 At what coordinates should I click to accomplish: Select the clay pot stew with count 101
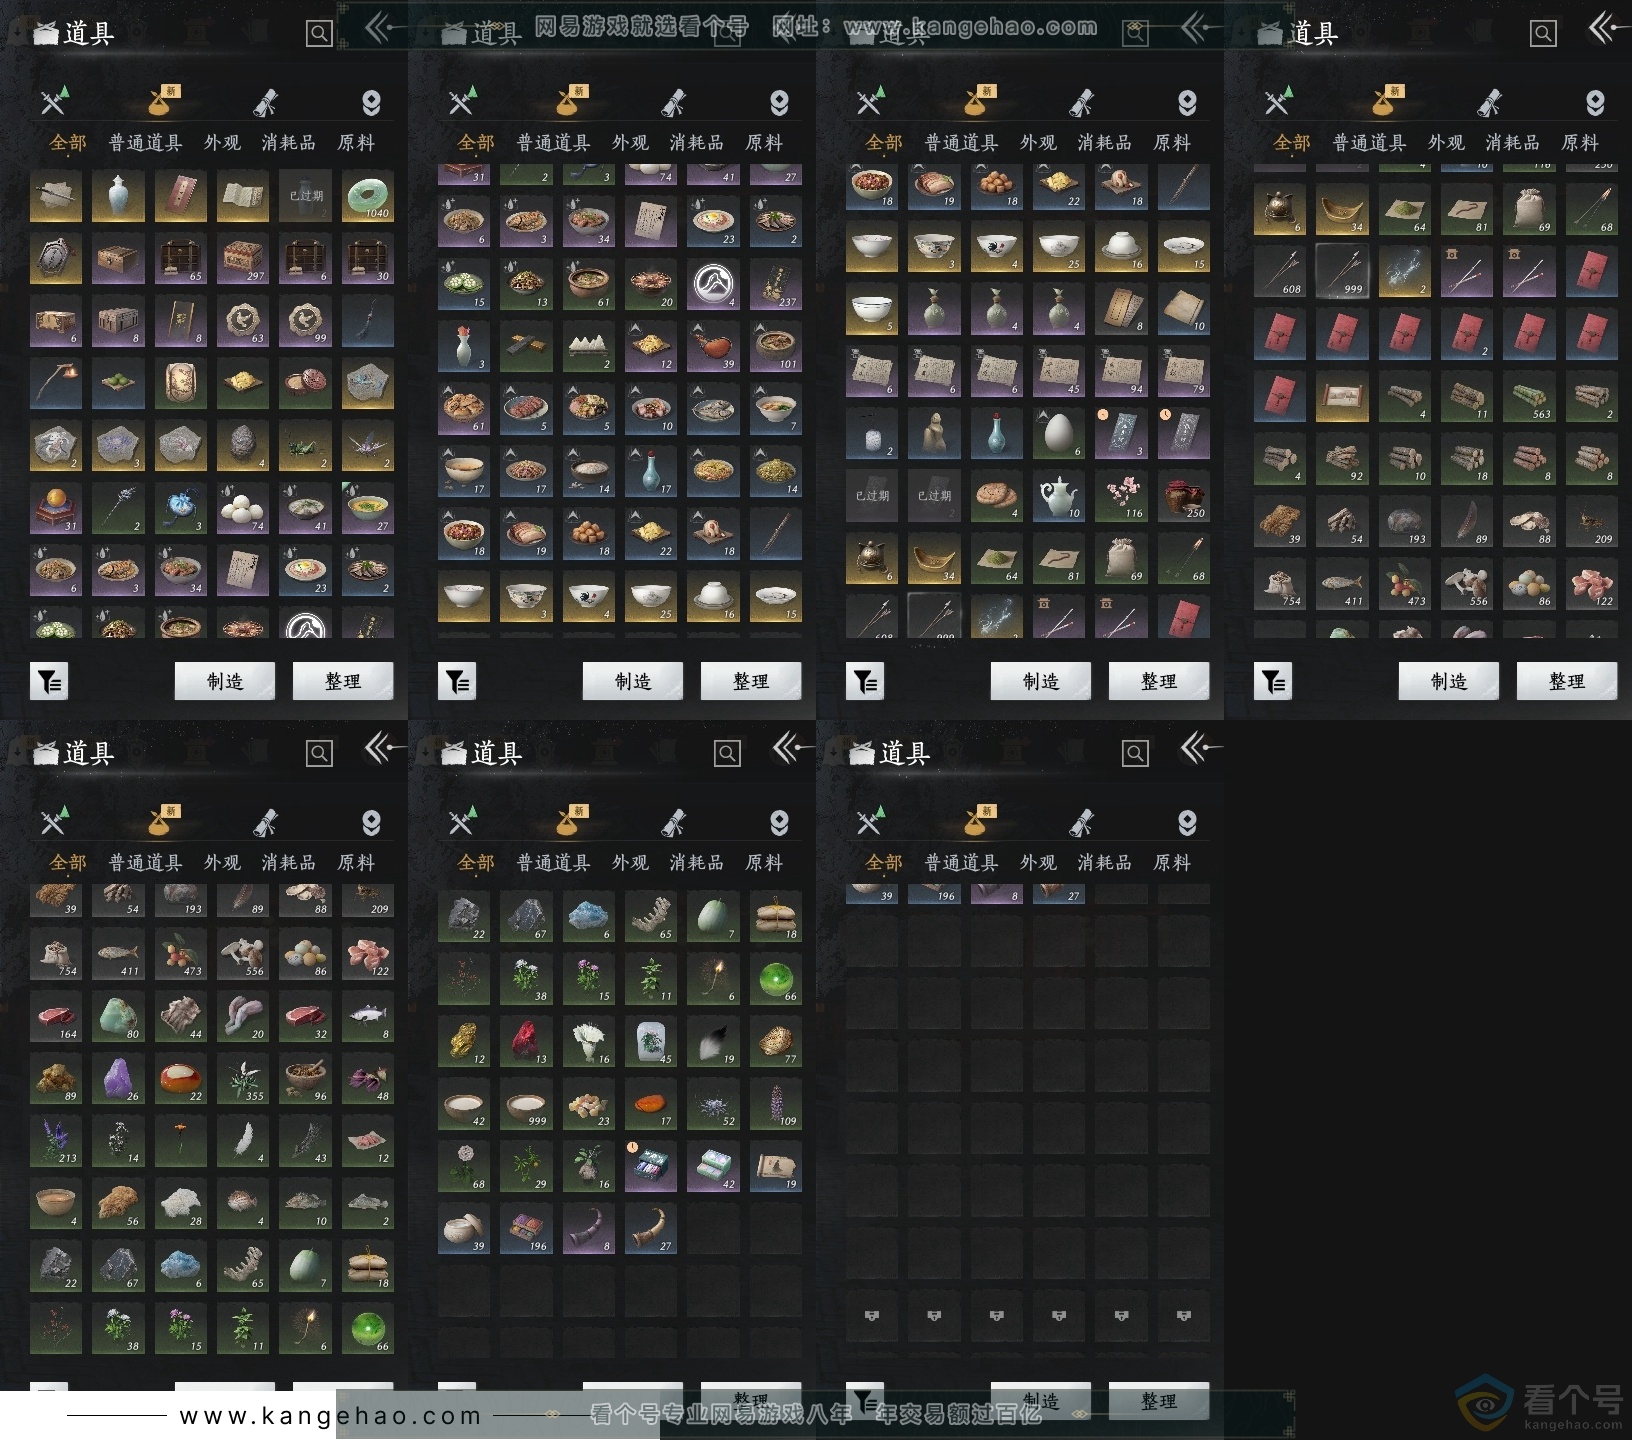pos(775,346)
